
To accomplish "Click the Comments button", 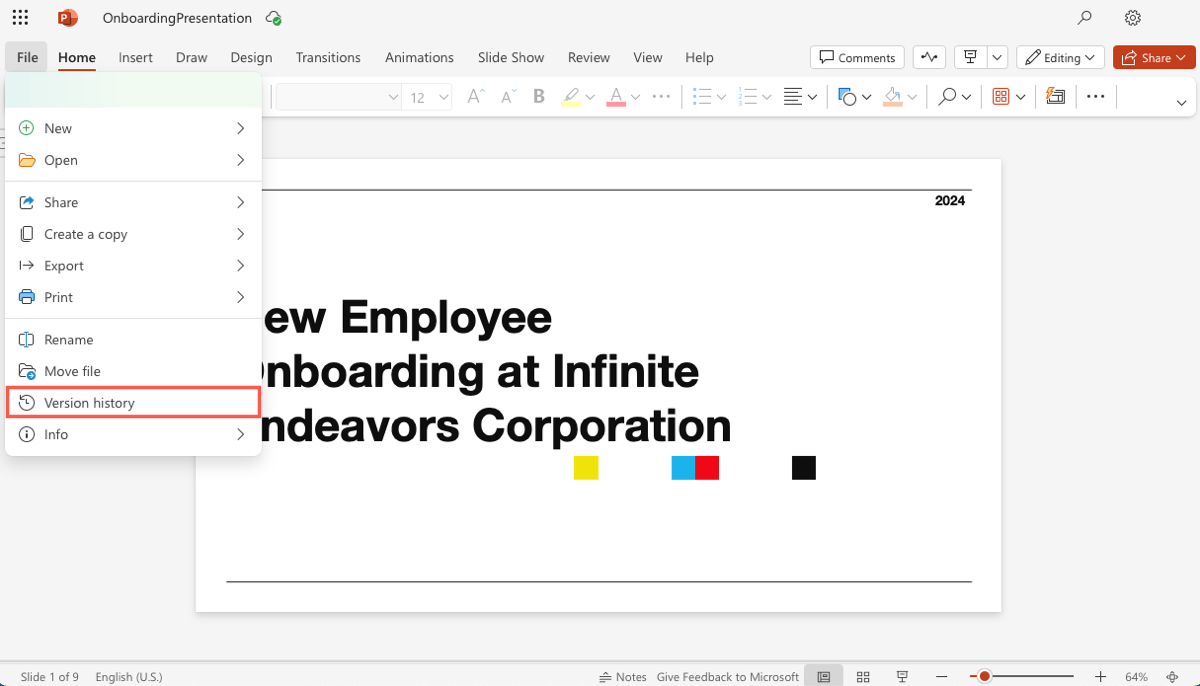I will click(x=857, y=57).
